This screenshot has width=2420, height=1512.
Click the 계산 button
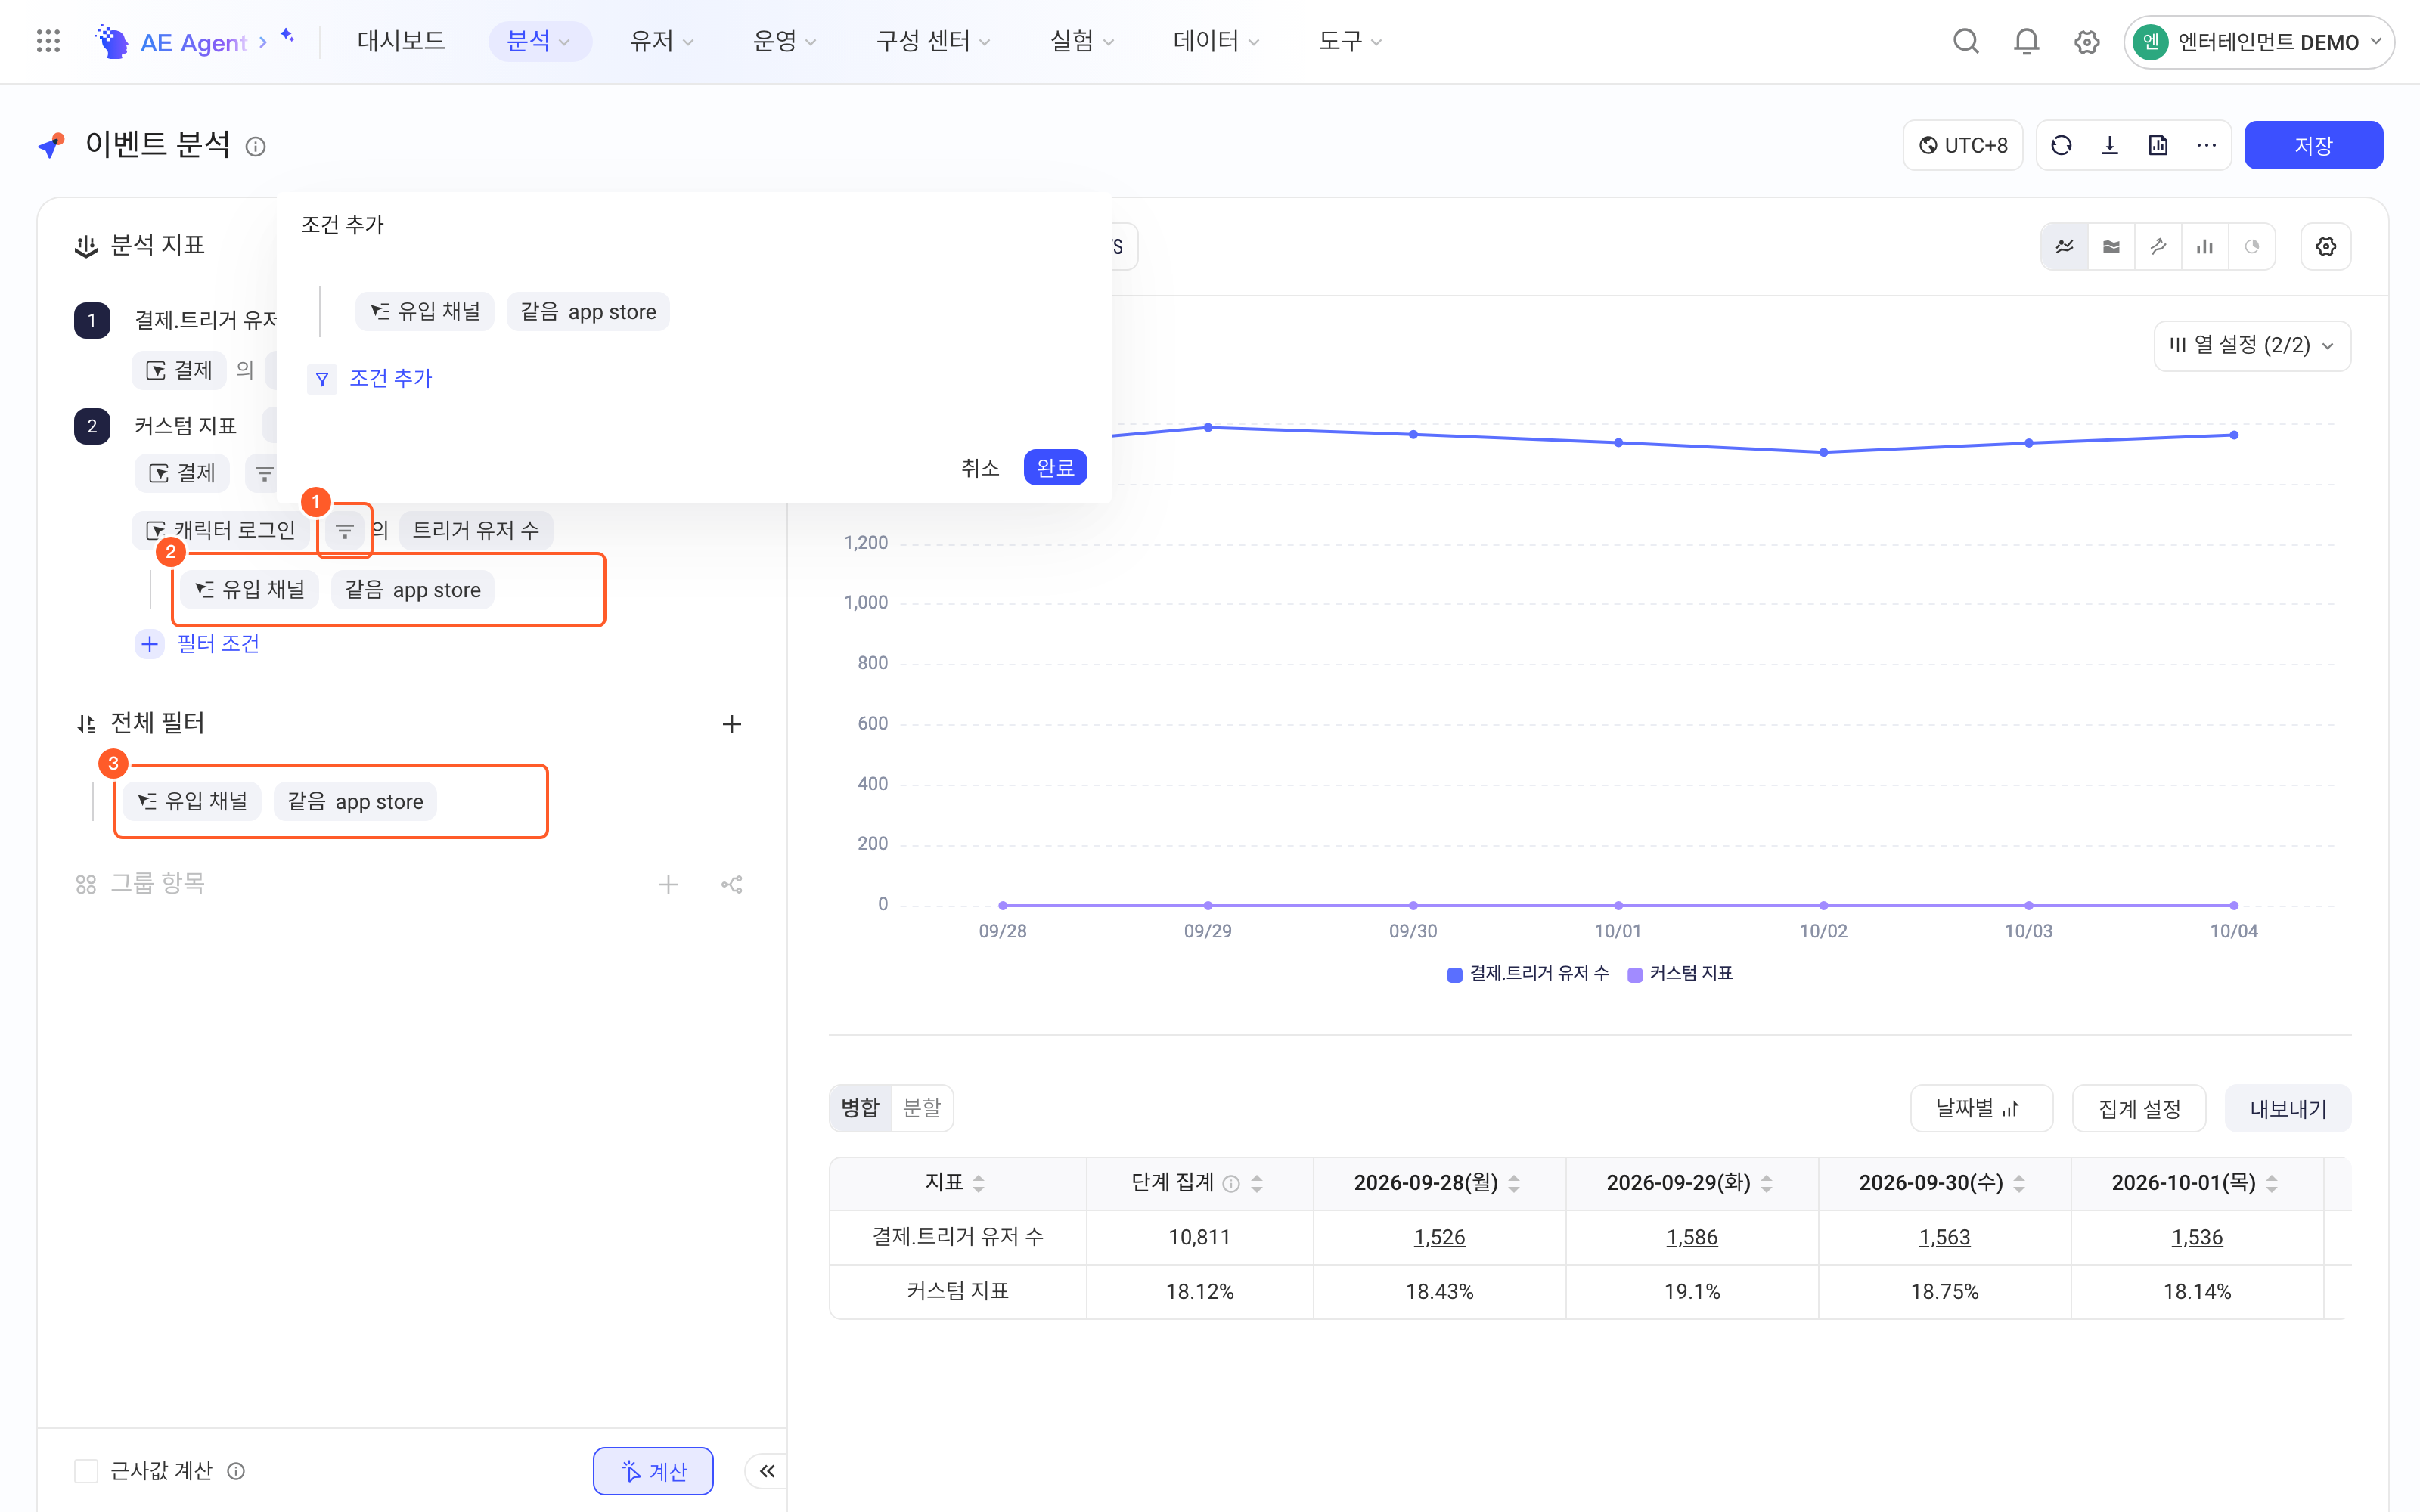point(653,1471)
